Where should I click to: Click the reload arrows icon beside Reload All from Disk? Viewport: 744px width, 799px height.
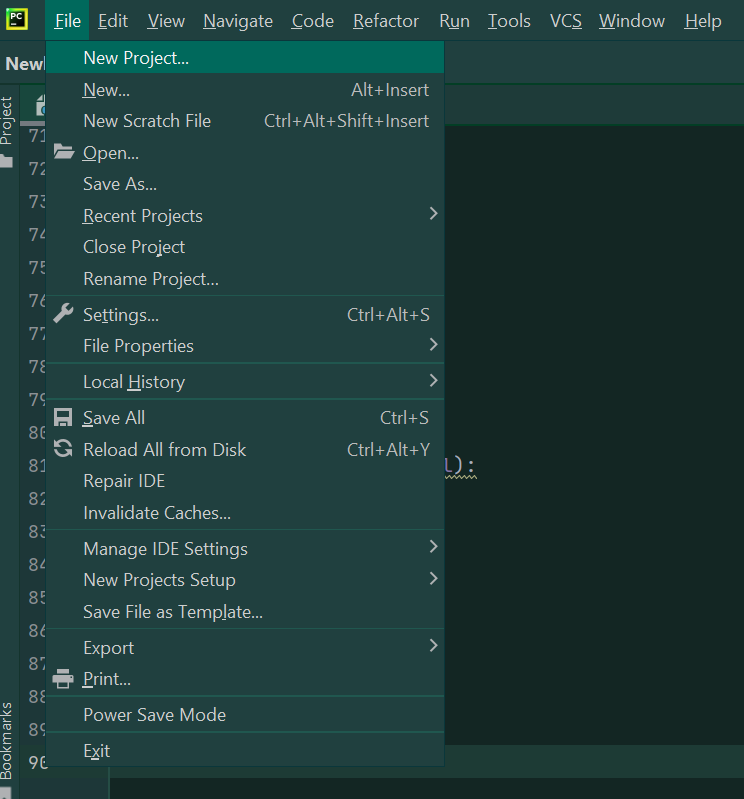point(63,448)
